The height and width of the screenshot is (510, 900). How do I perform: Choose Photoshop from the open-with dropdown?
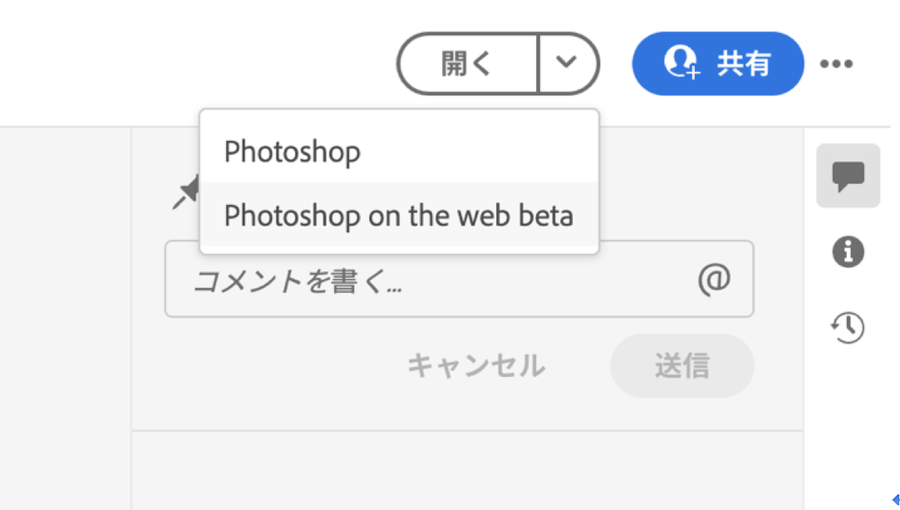tap(292, 152)
